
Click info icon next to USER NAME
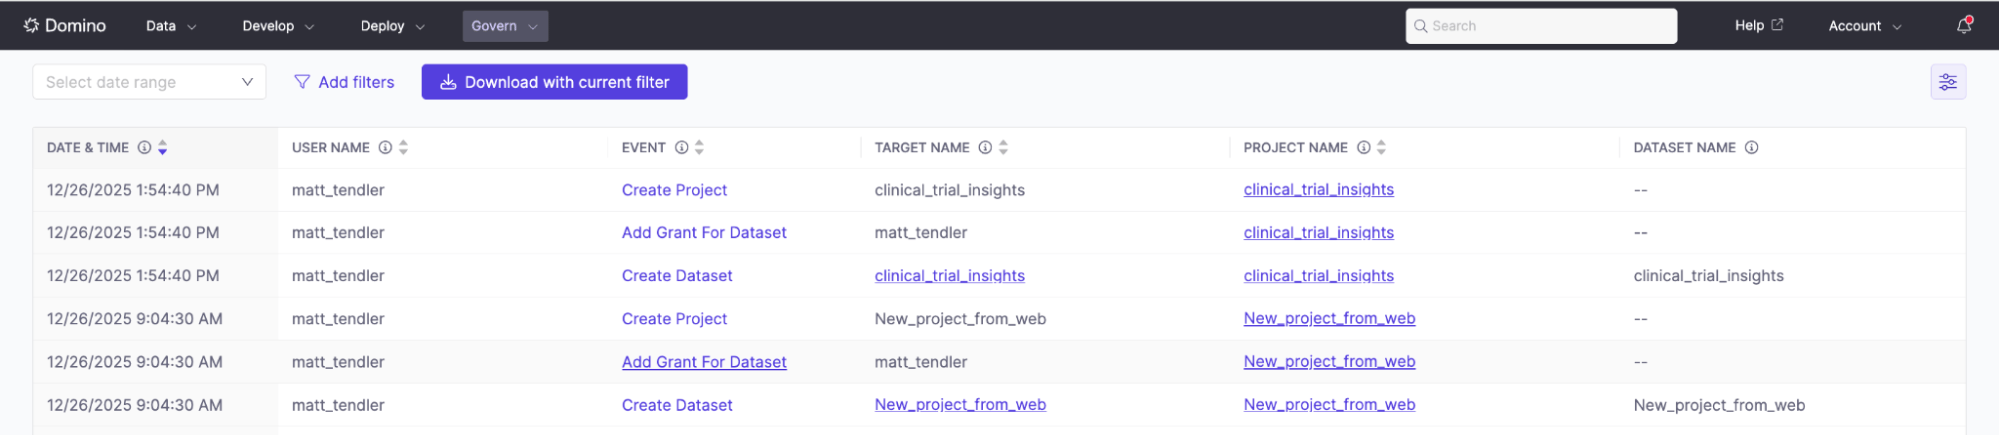pos(385,148)
